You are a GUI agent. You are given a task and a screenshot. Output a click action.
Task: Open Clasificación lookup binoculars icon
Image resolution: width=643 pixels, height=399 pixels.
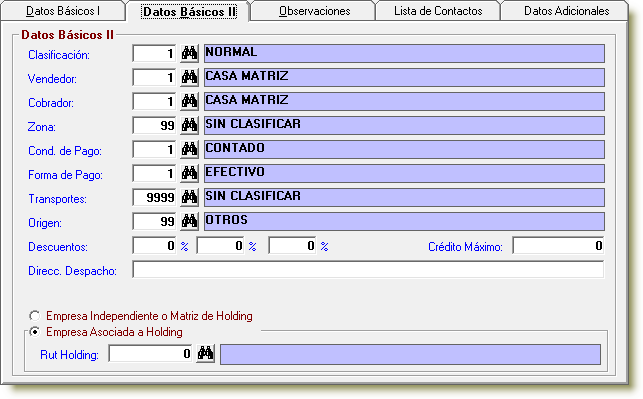[189, 53]
